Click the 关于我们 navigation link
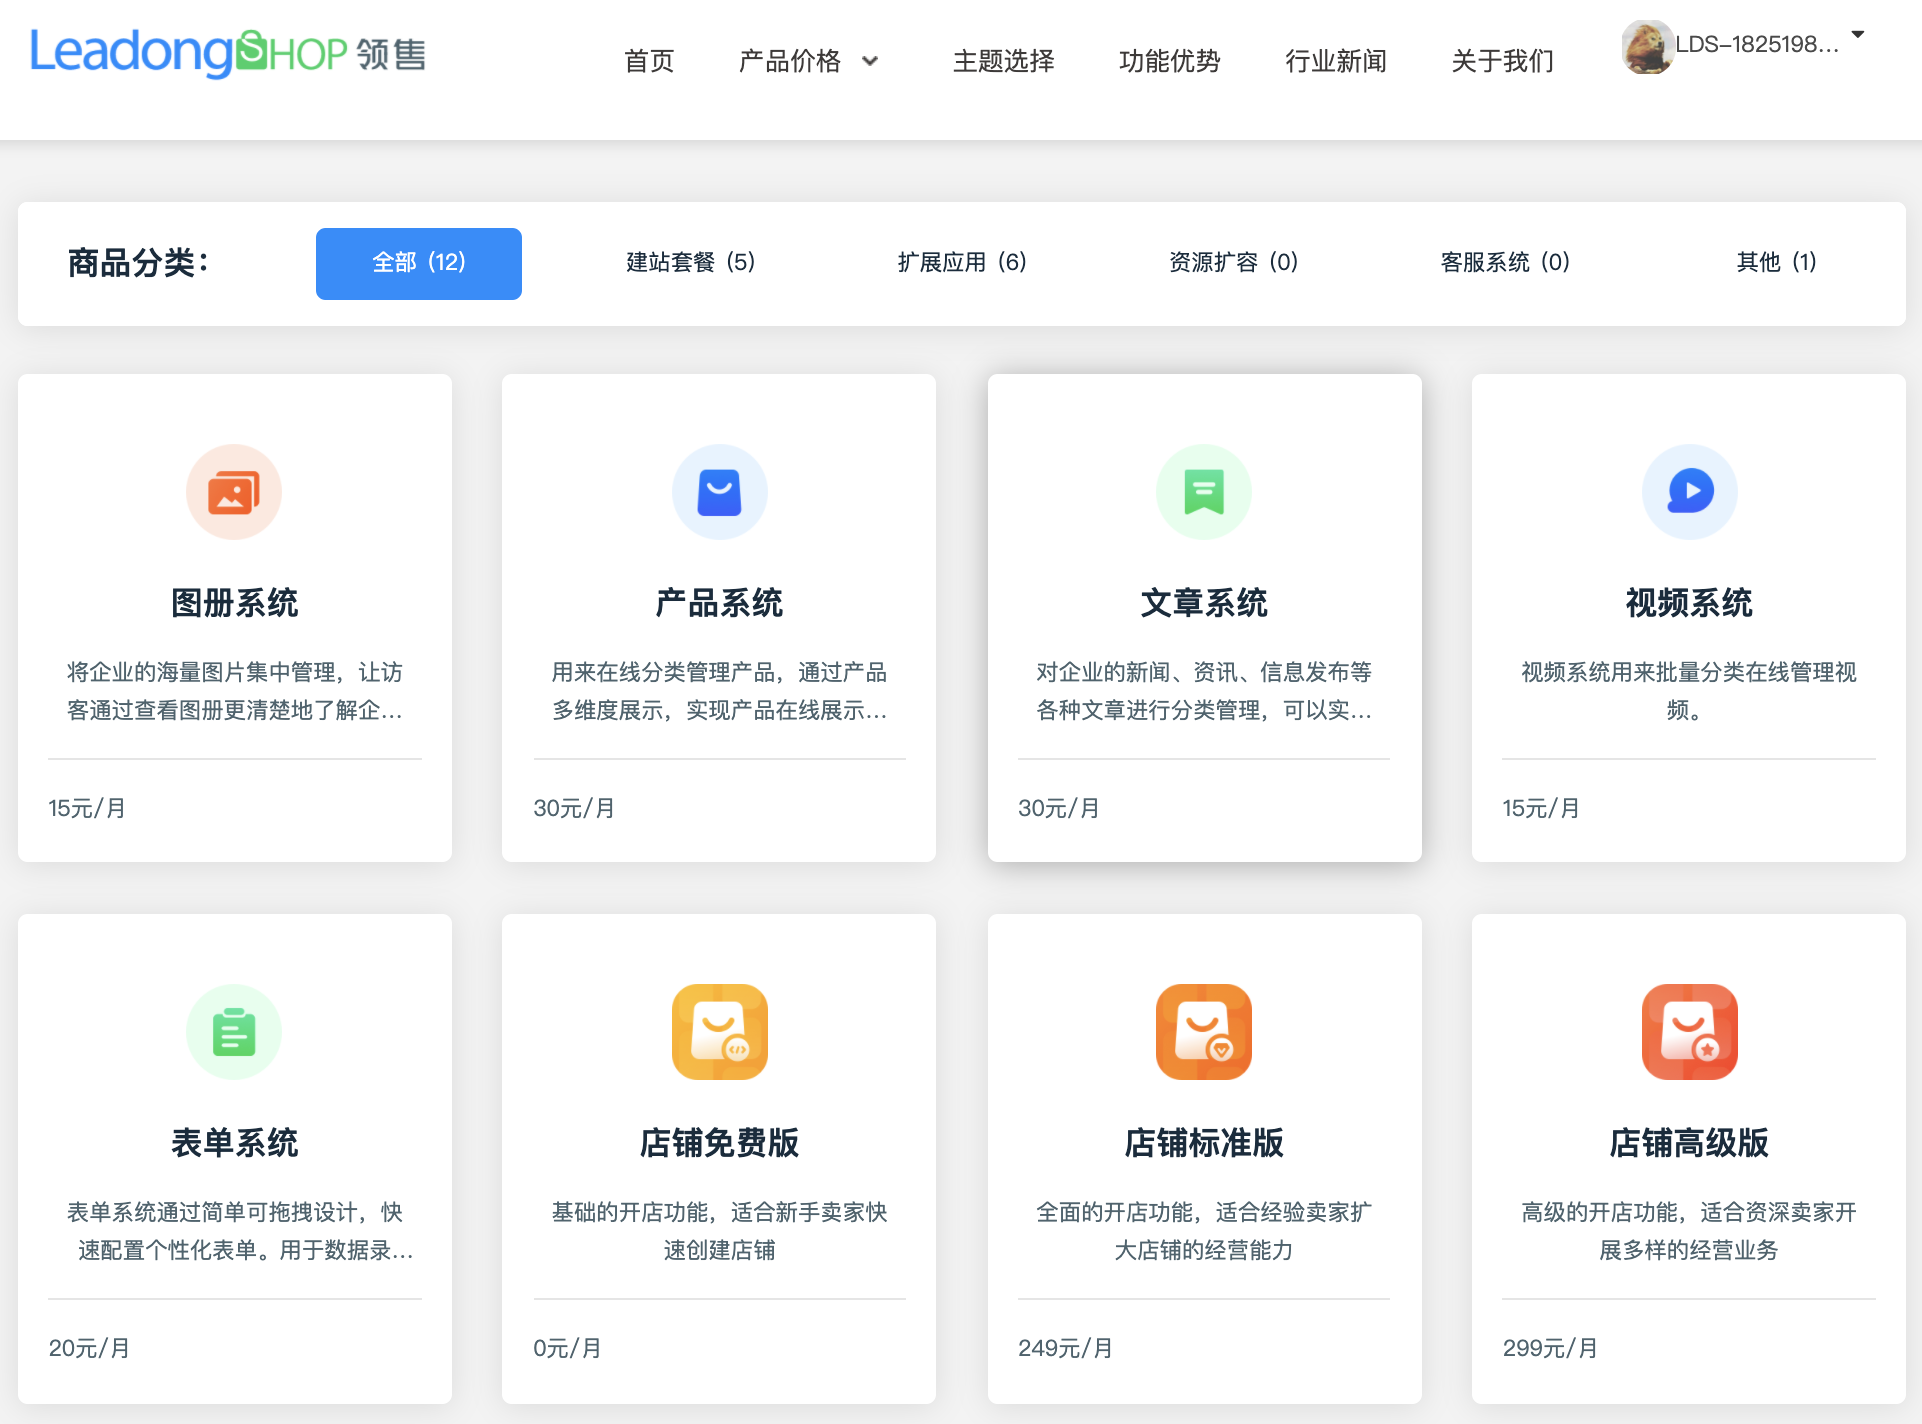The image size is (1922, 1424). coord(1502,61)
